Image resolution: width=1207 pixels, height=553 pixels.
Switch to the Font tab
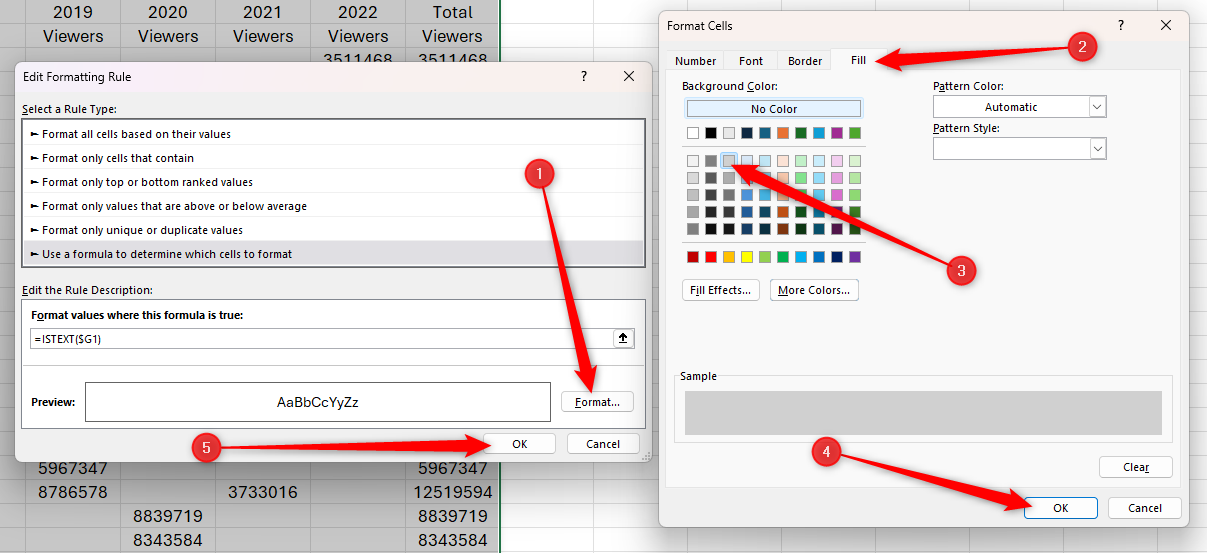coord(751,61)
